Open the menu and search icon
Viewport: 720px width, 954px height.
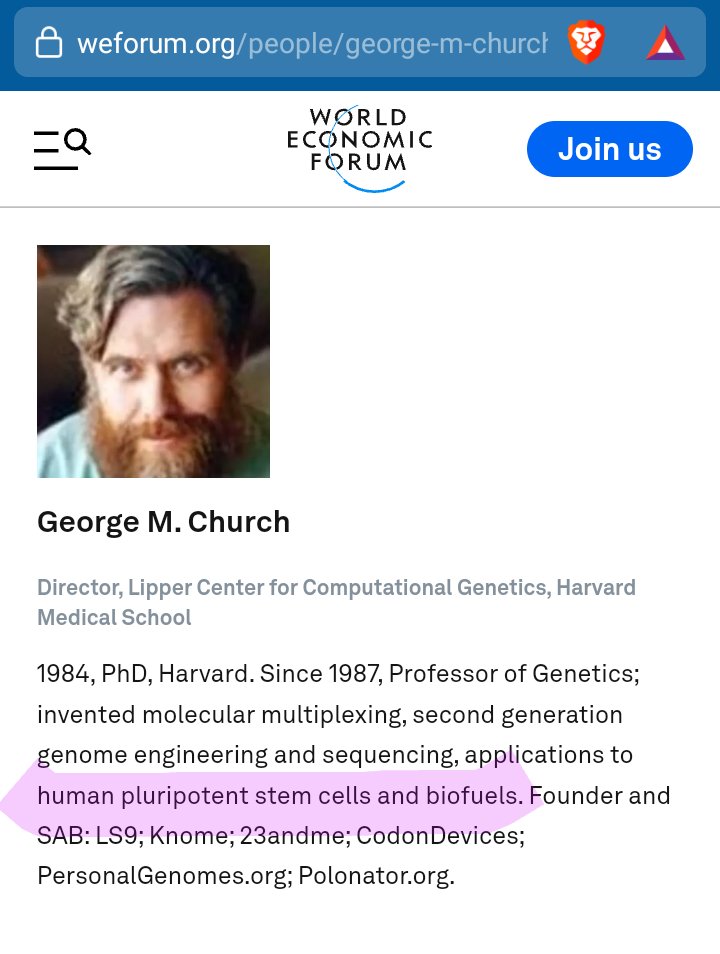point(62,149)
